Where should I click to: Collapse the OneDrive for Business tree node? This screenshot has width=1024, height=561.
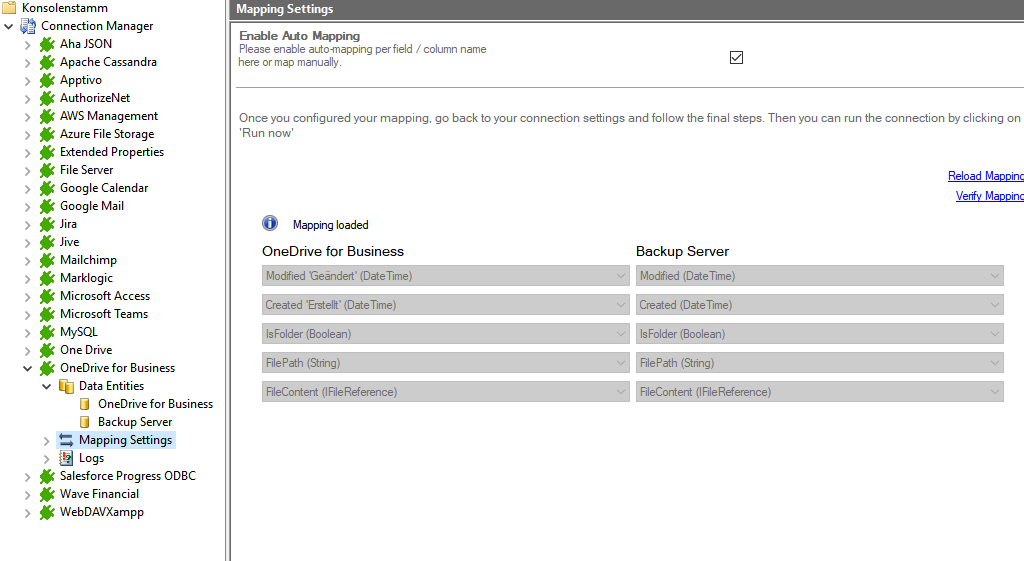(x=27, y=368)
